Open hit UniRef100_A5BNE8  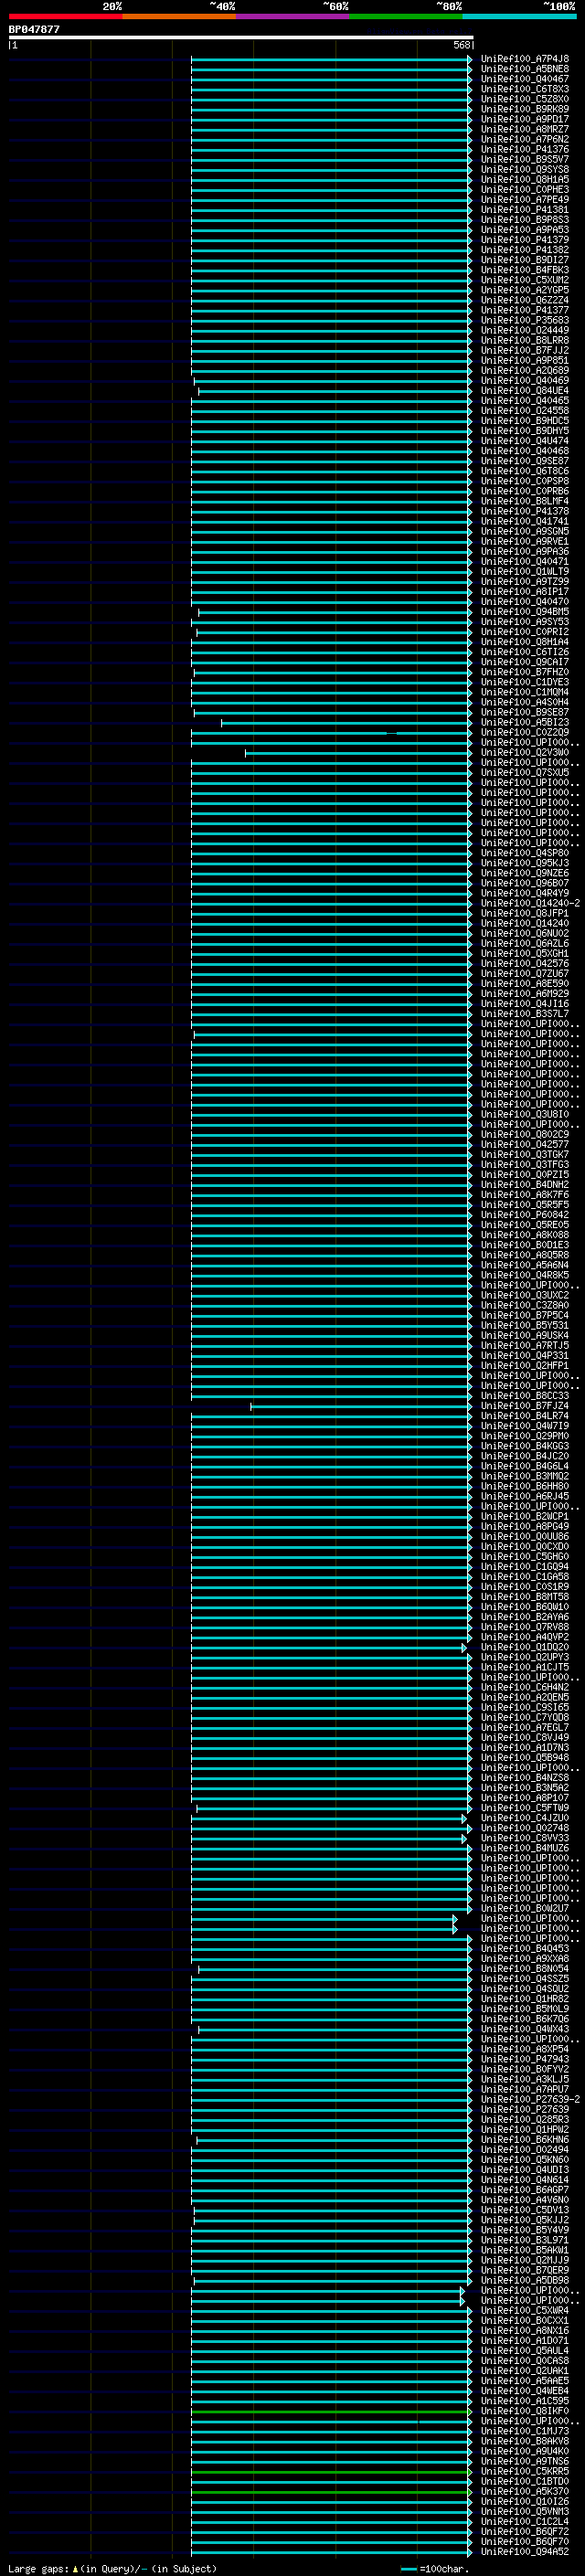click(524, 69)
